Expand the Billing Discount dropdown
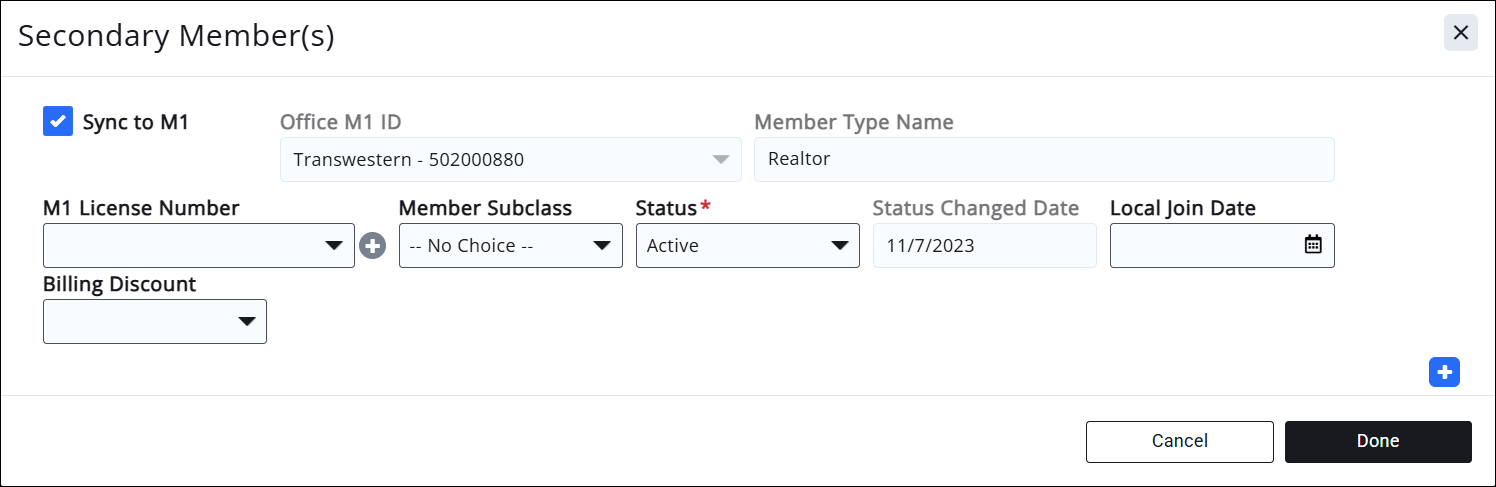1496x487 pixels. point(154,322)
